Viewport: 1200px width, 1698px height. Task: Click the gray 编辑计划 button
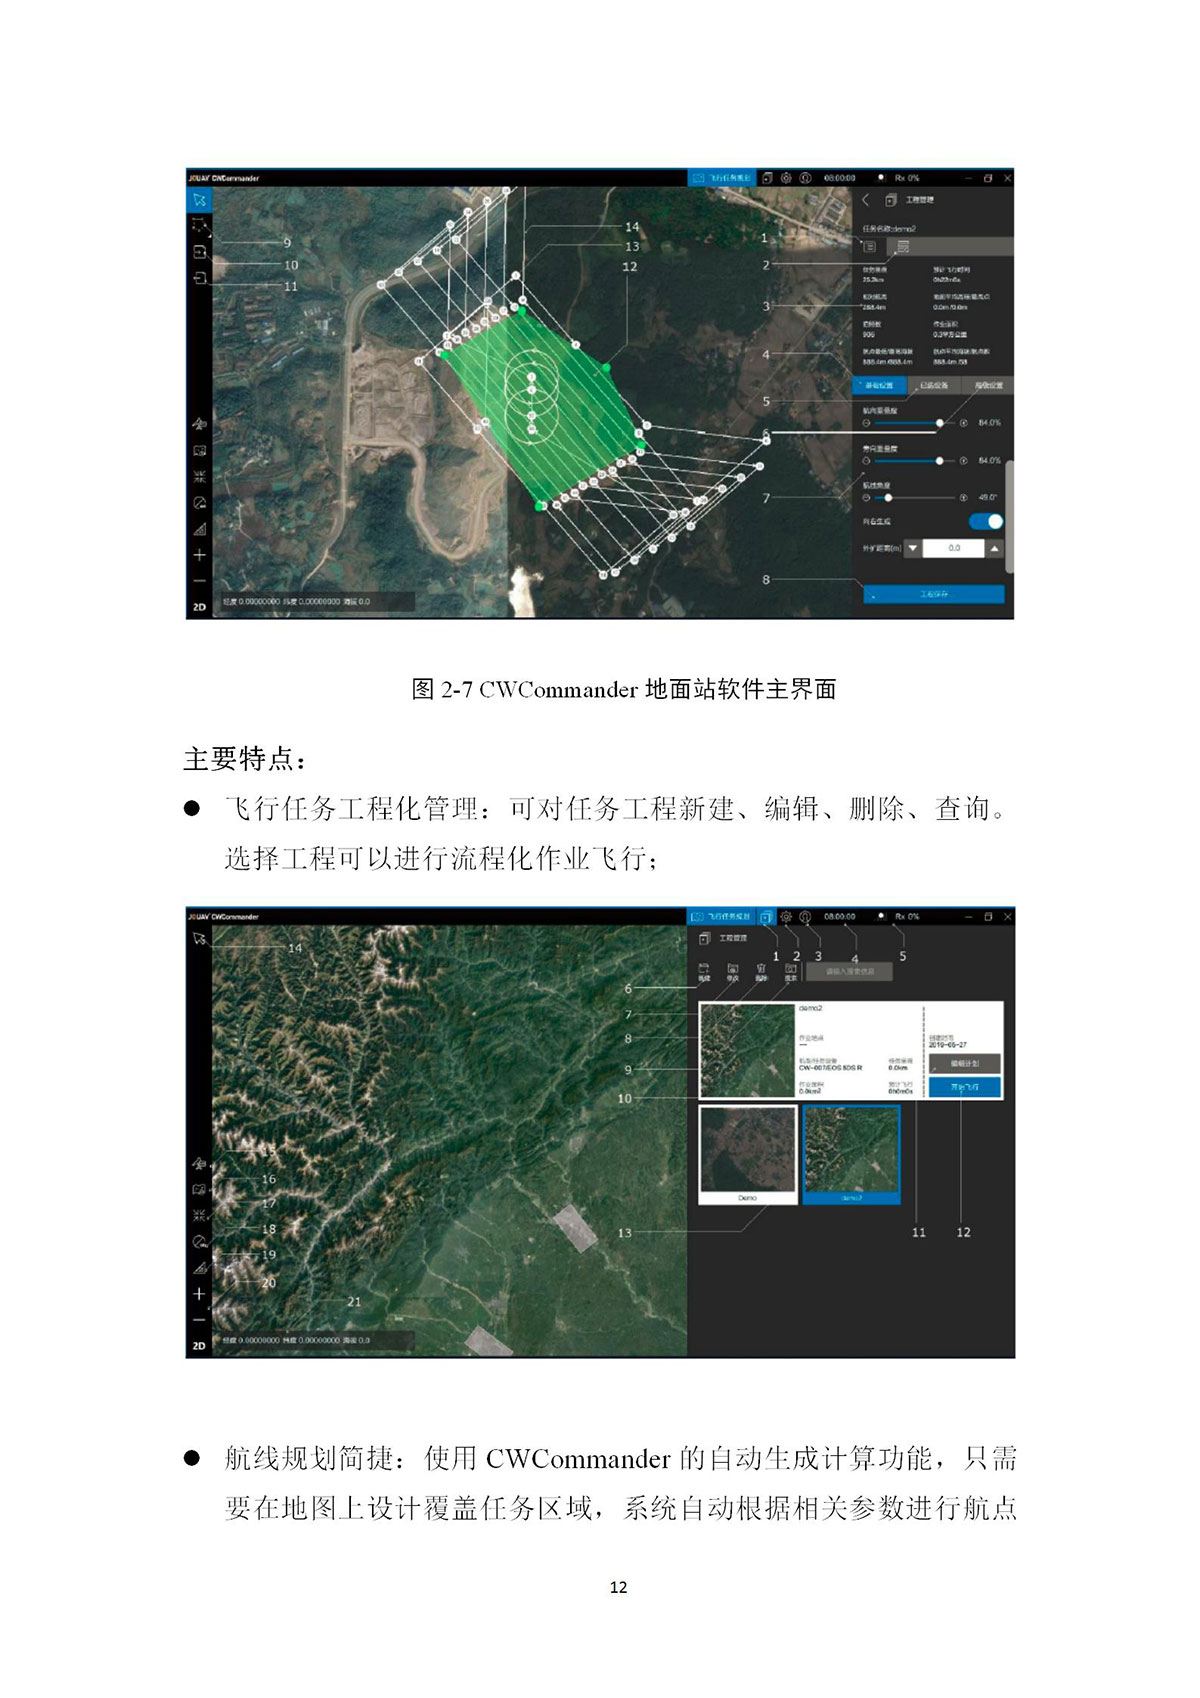coord(964,1063)
